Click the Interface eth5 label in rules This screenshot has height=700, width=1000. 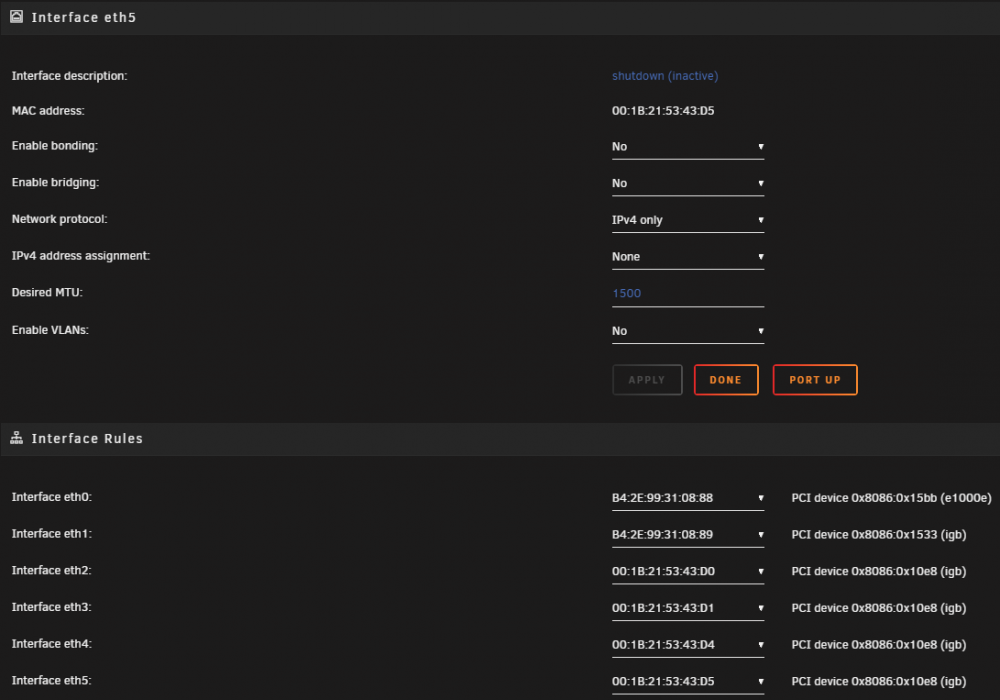click(x=52, y=681)
